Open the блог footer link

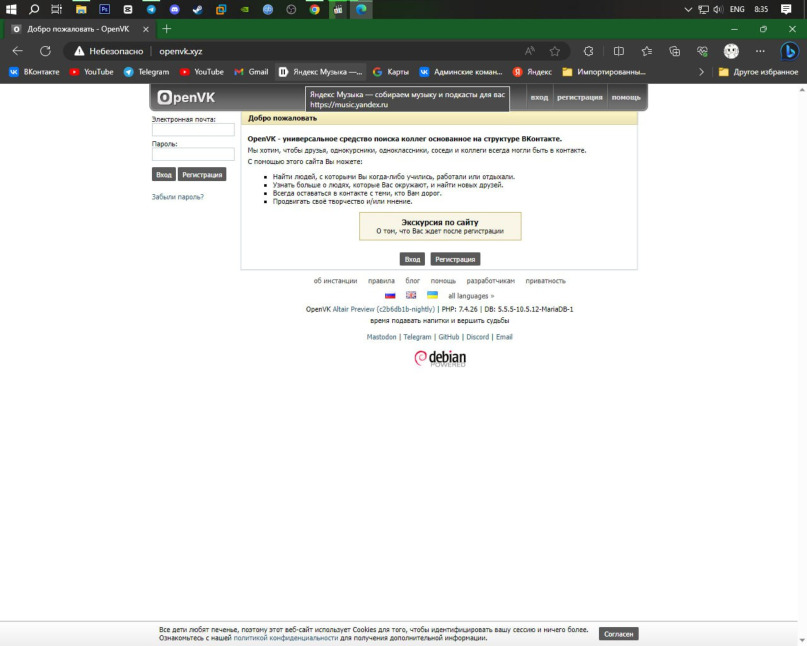[x=412, y=281]
